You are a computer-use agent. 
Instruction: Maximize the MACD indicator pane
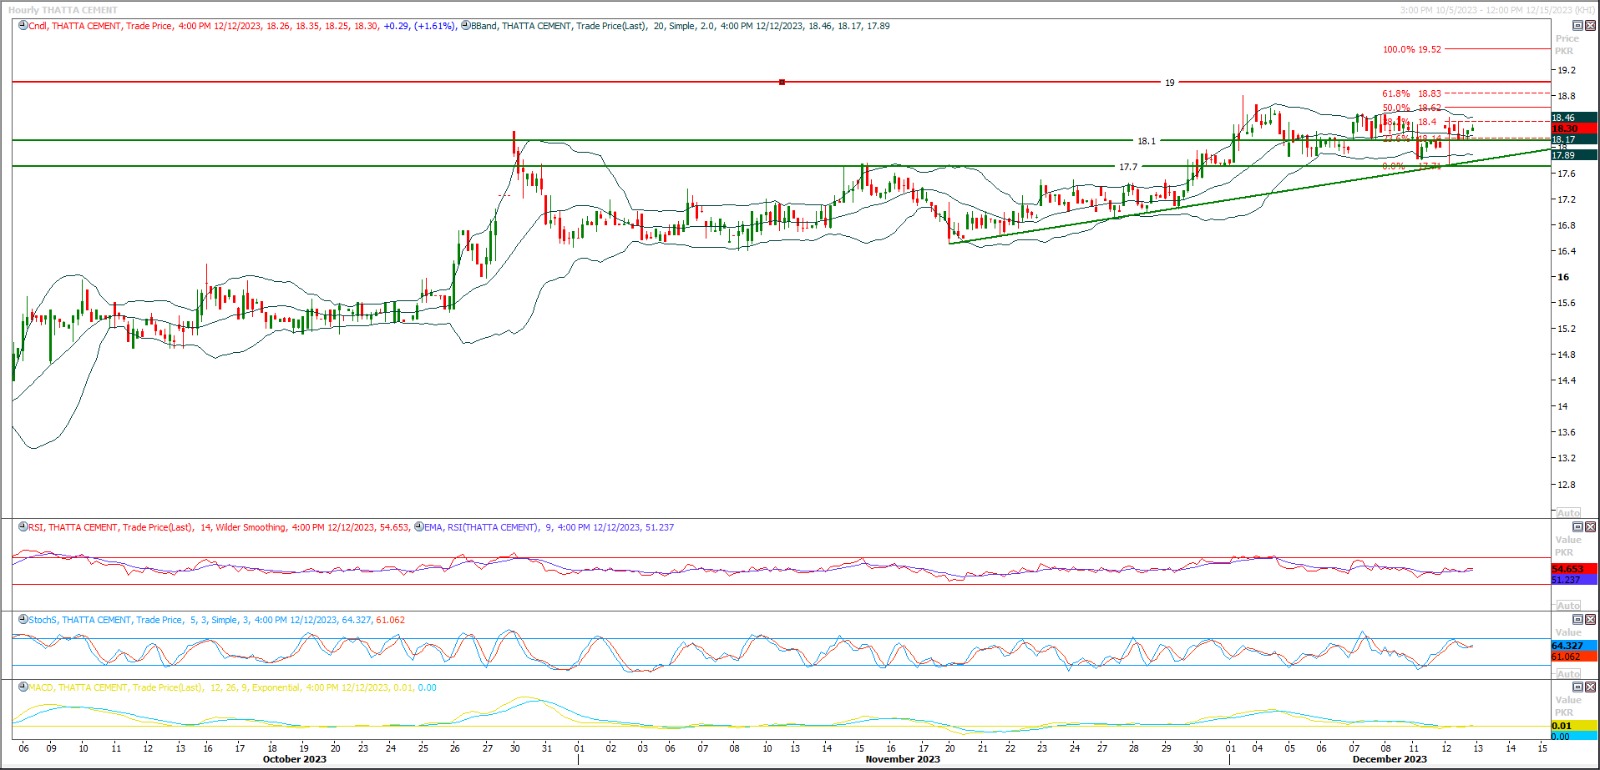point(1578,688)
